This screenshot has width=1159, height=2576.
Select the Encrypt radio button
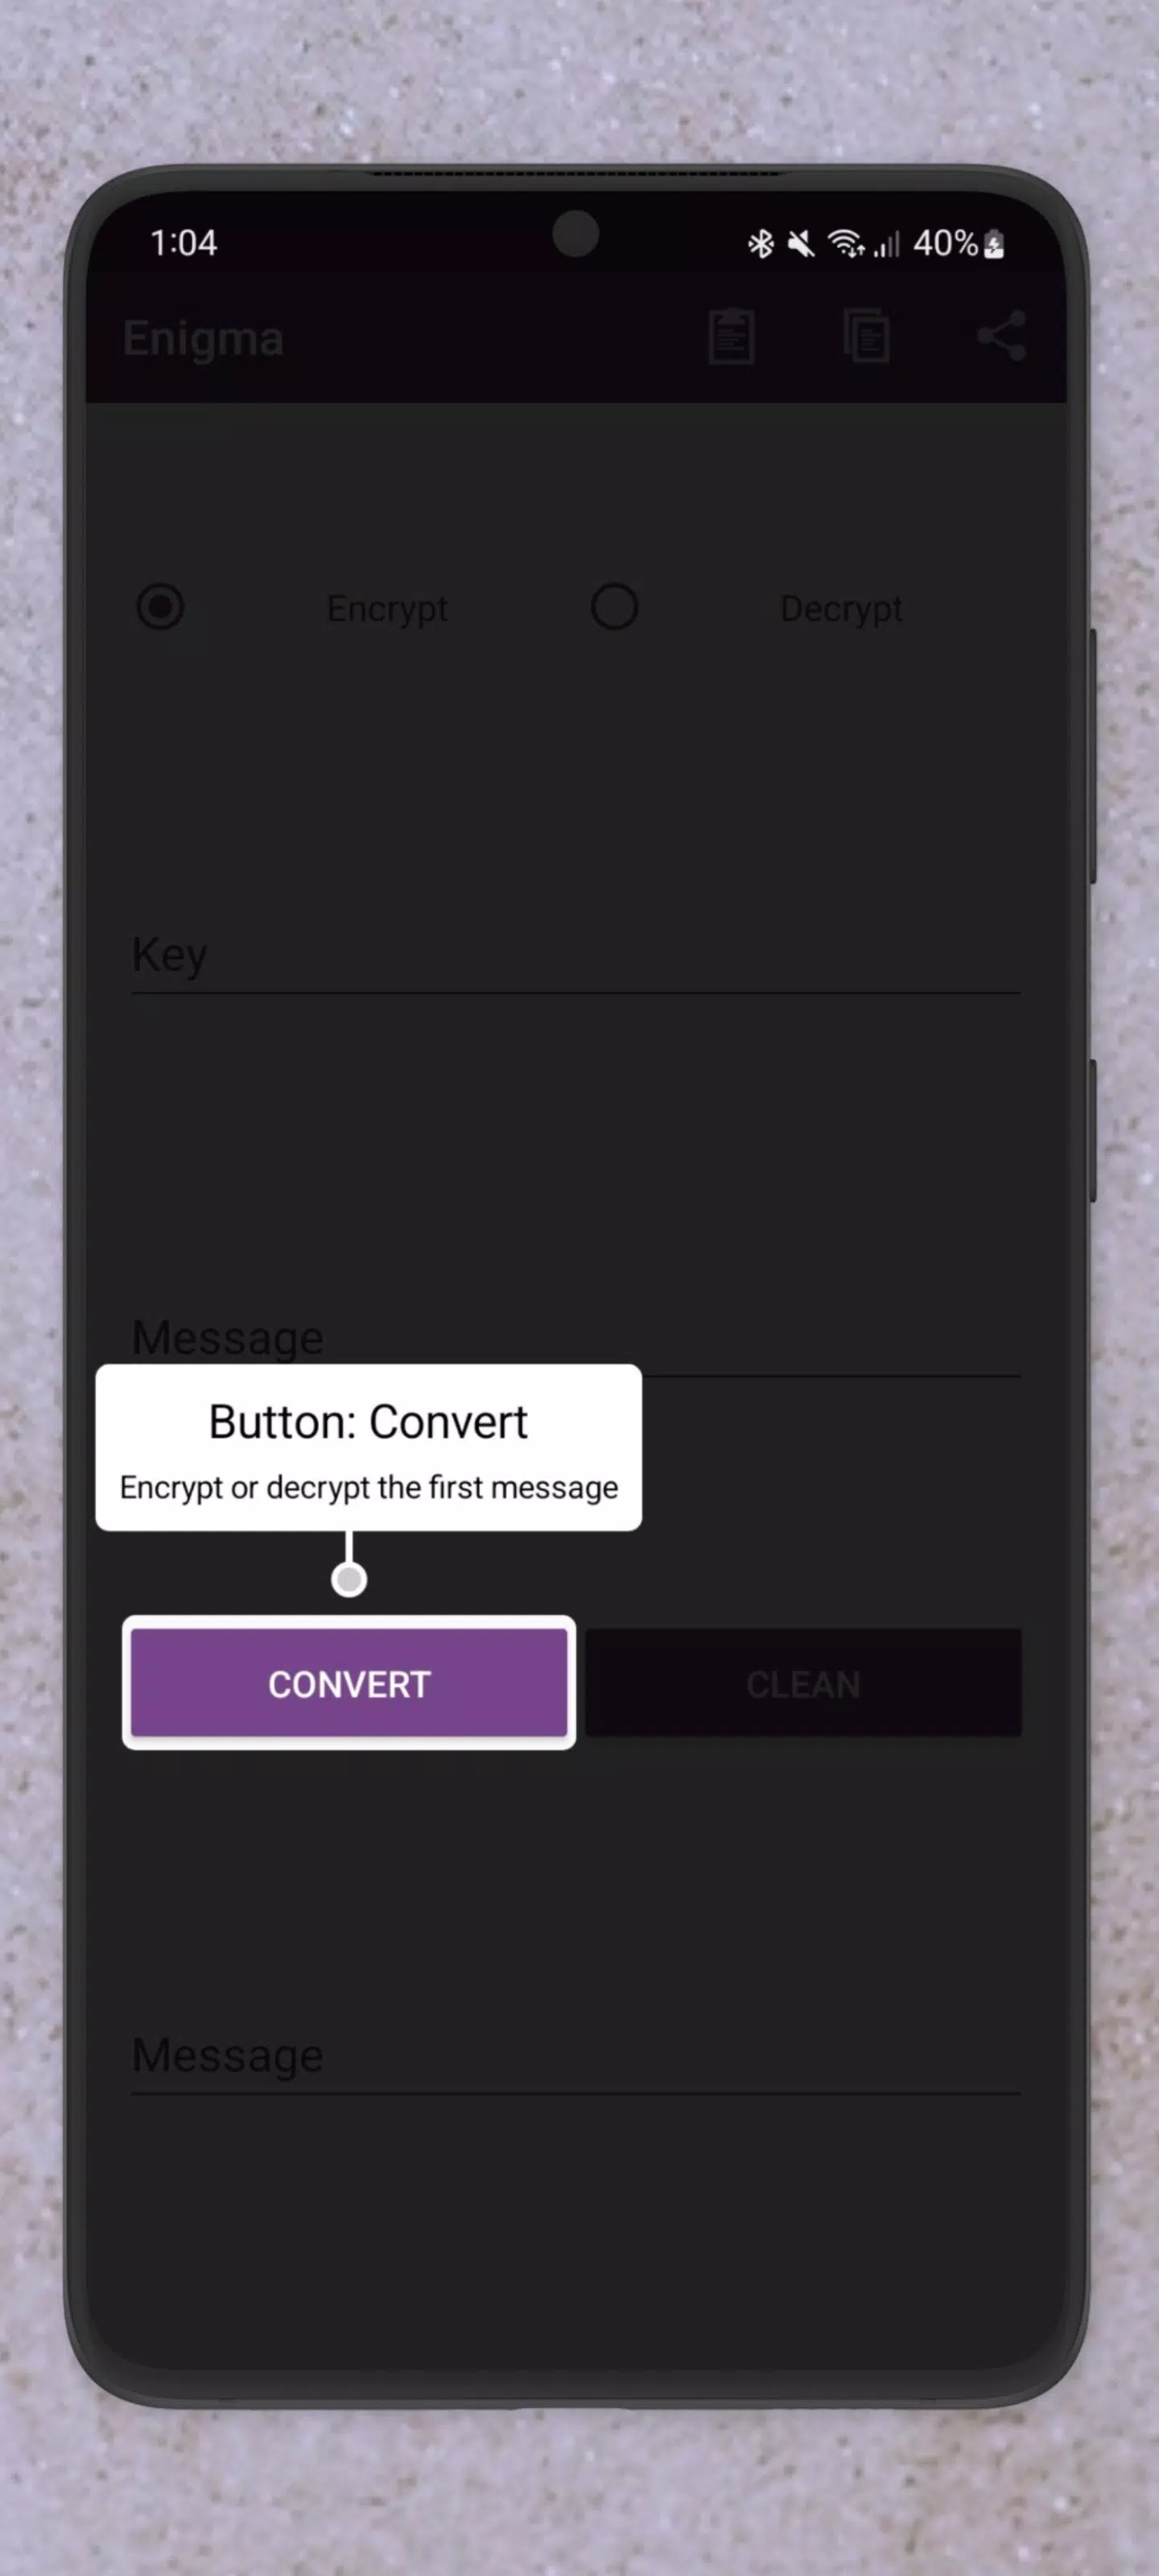click(160, 607)
